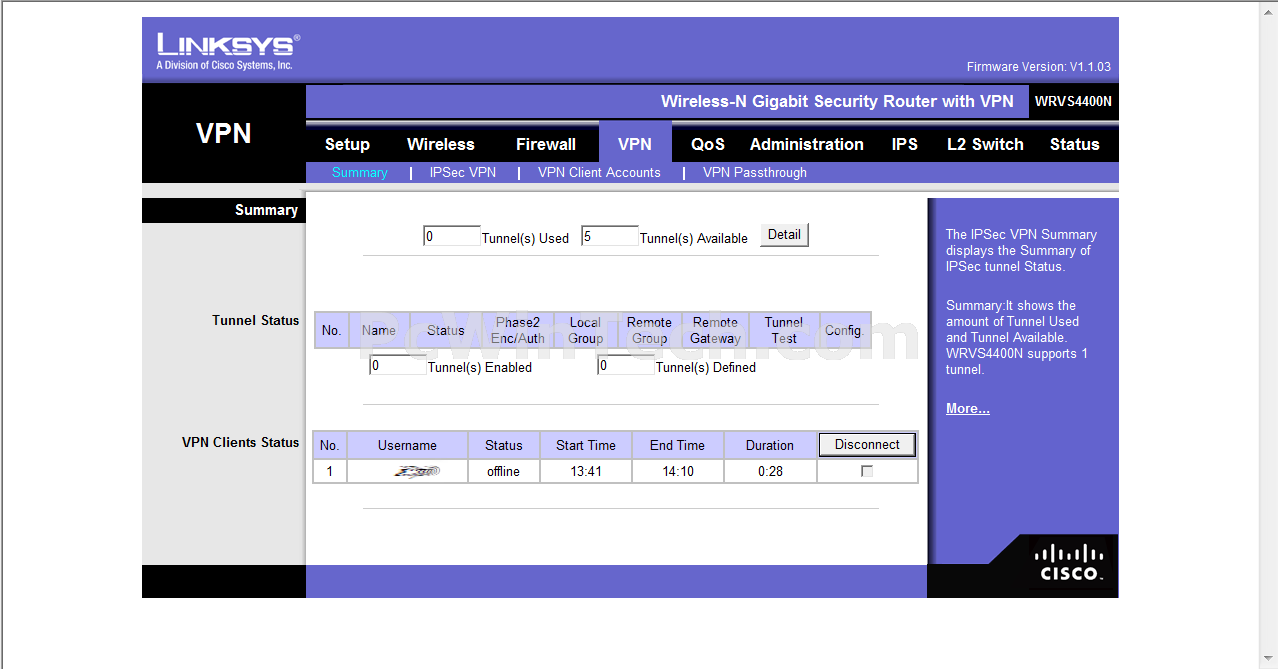
Task: Navigate to the Administration tab
Action: [x=807, y=144]
